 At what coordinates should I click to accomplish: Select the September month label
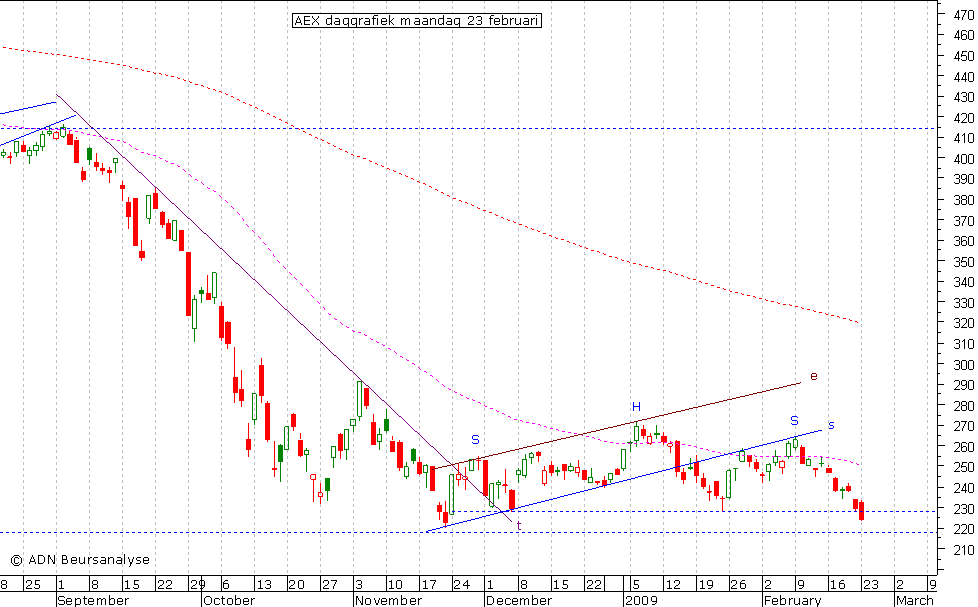(93, 600)
